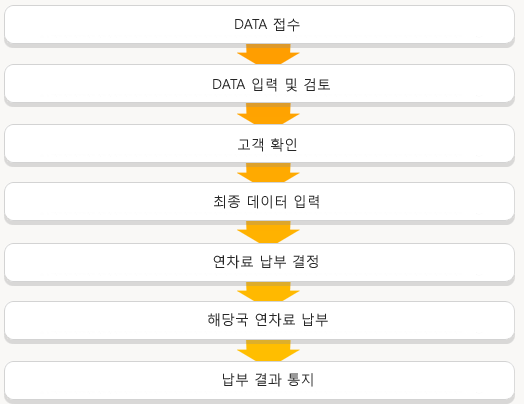Open the 납부 결과 통지 box
The width and height of the screenshot is (524, 404).
tap(259, 380)
